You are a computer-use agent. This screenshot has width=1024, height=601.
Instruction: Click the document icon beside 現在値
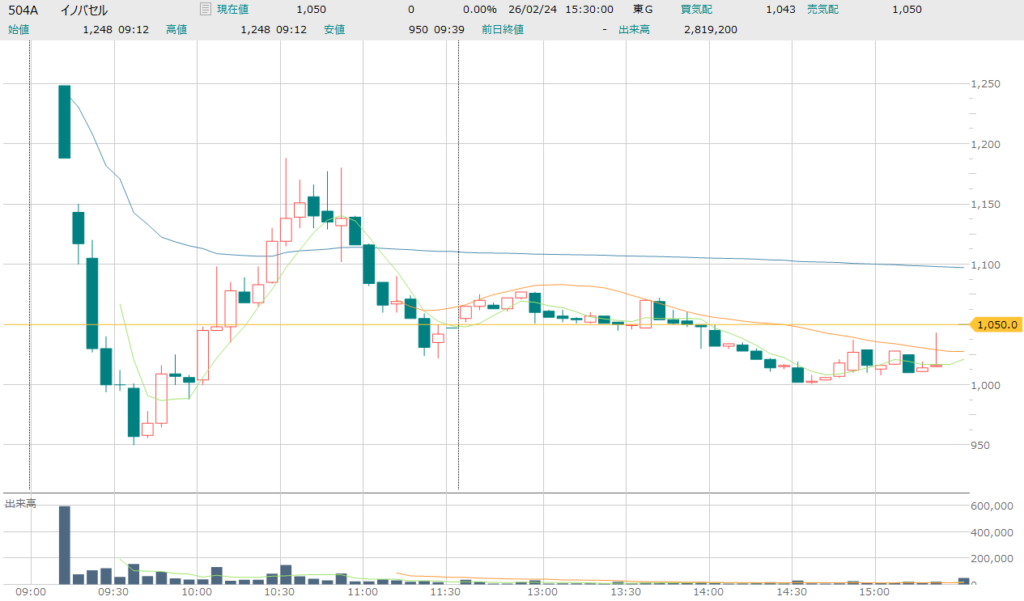point(205,9)
